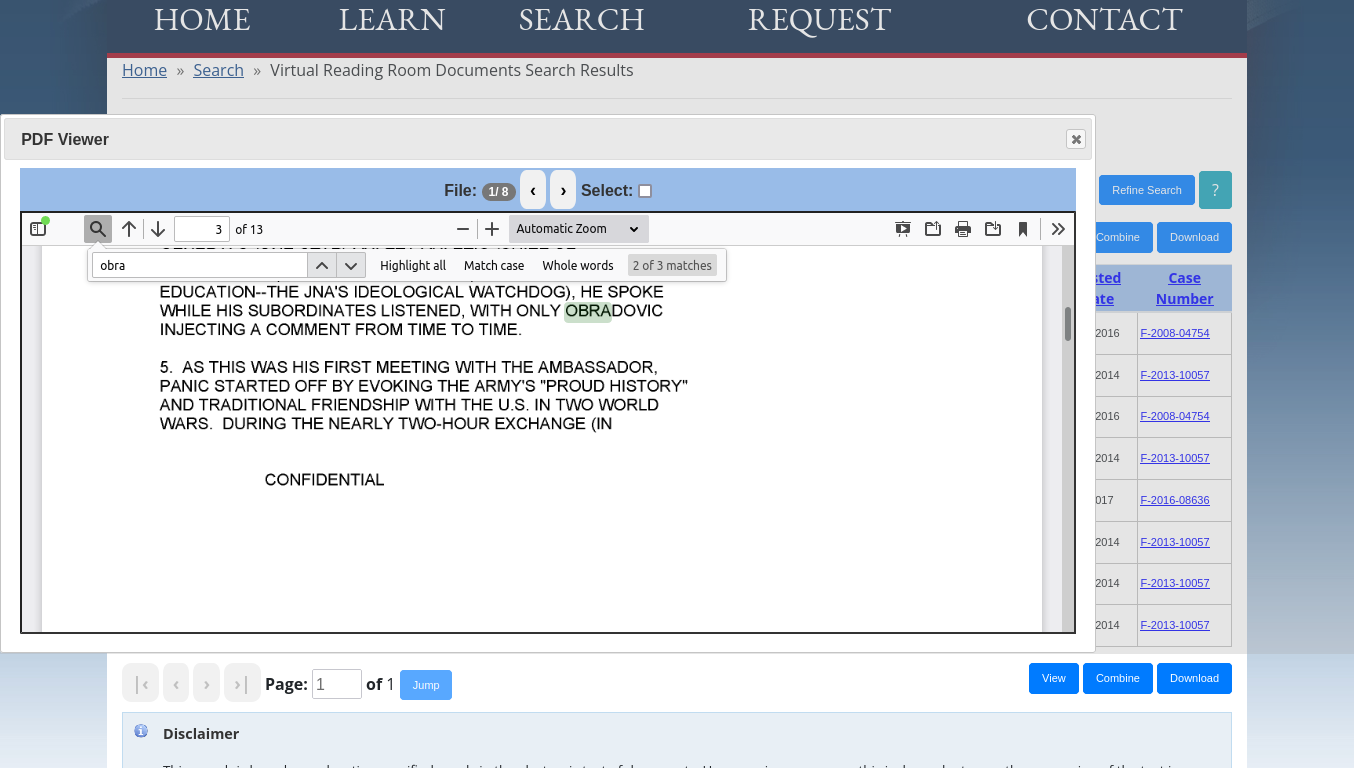Find next match of 'obra'
This screenshot has height=768, width=1354.
[351, 265]
